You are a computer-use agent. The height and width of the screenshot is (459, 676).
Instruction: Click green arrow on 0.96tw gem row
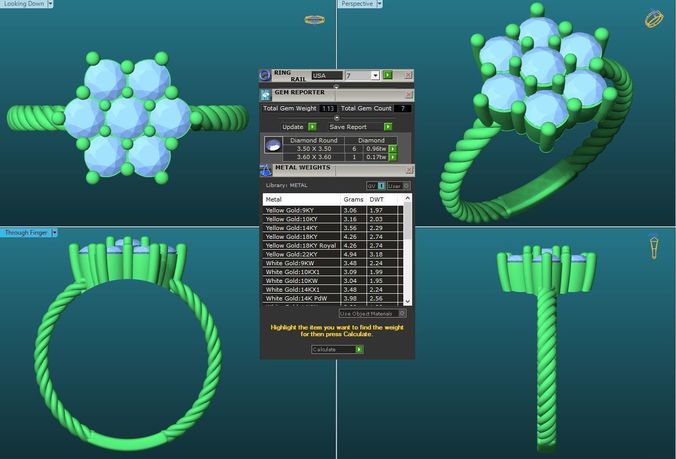pos(393,149)
